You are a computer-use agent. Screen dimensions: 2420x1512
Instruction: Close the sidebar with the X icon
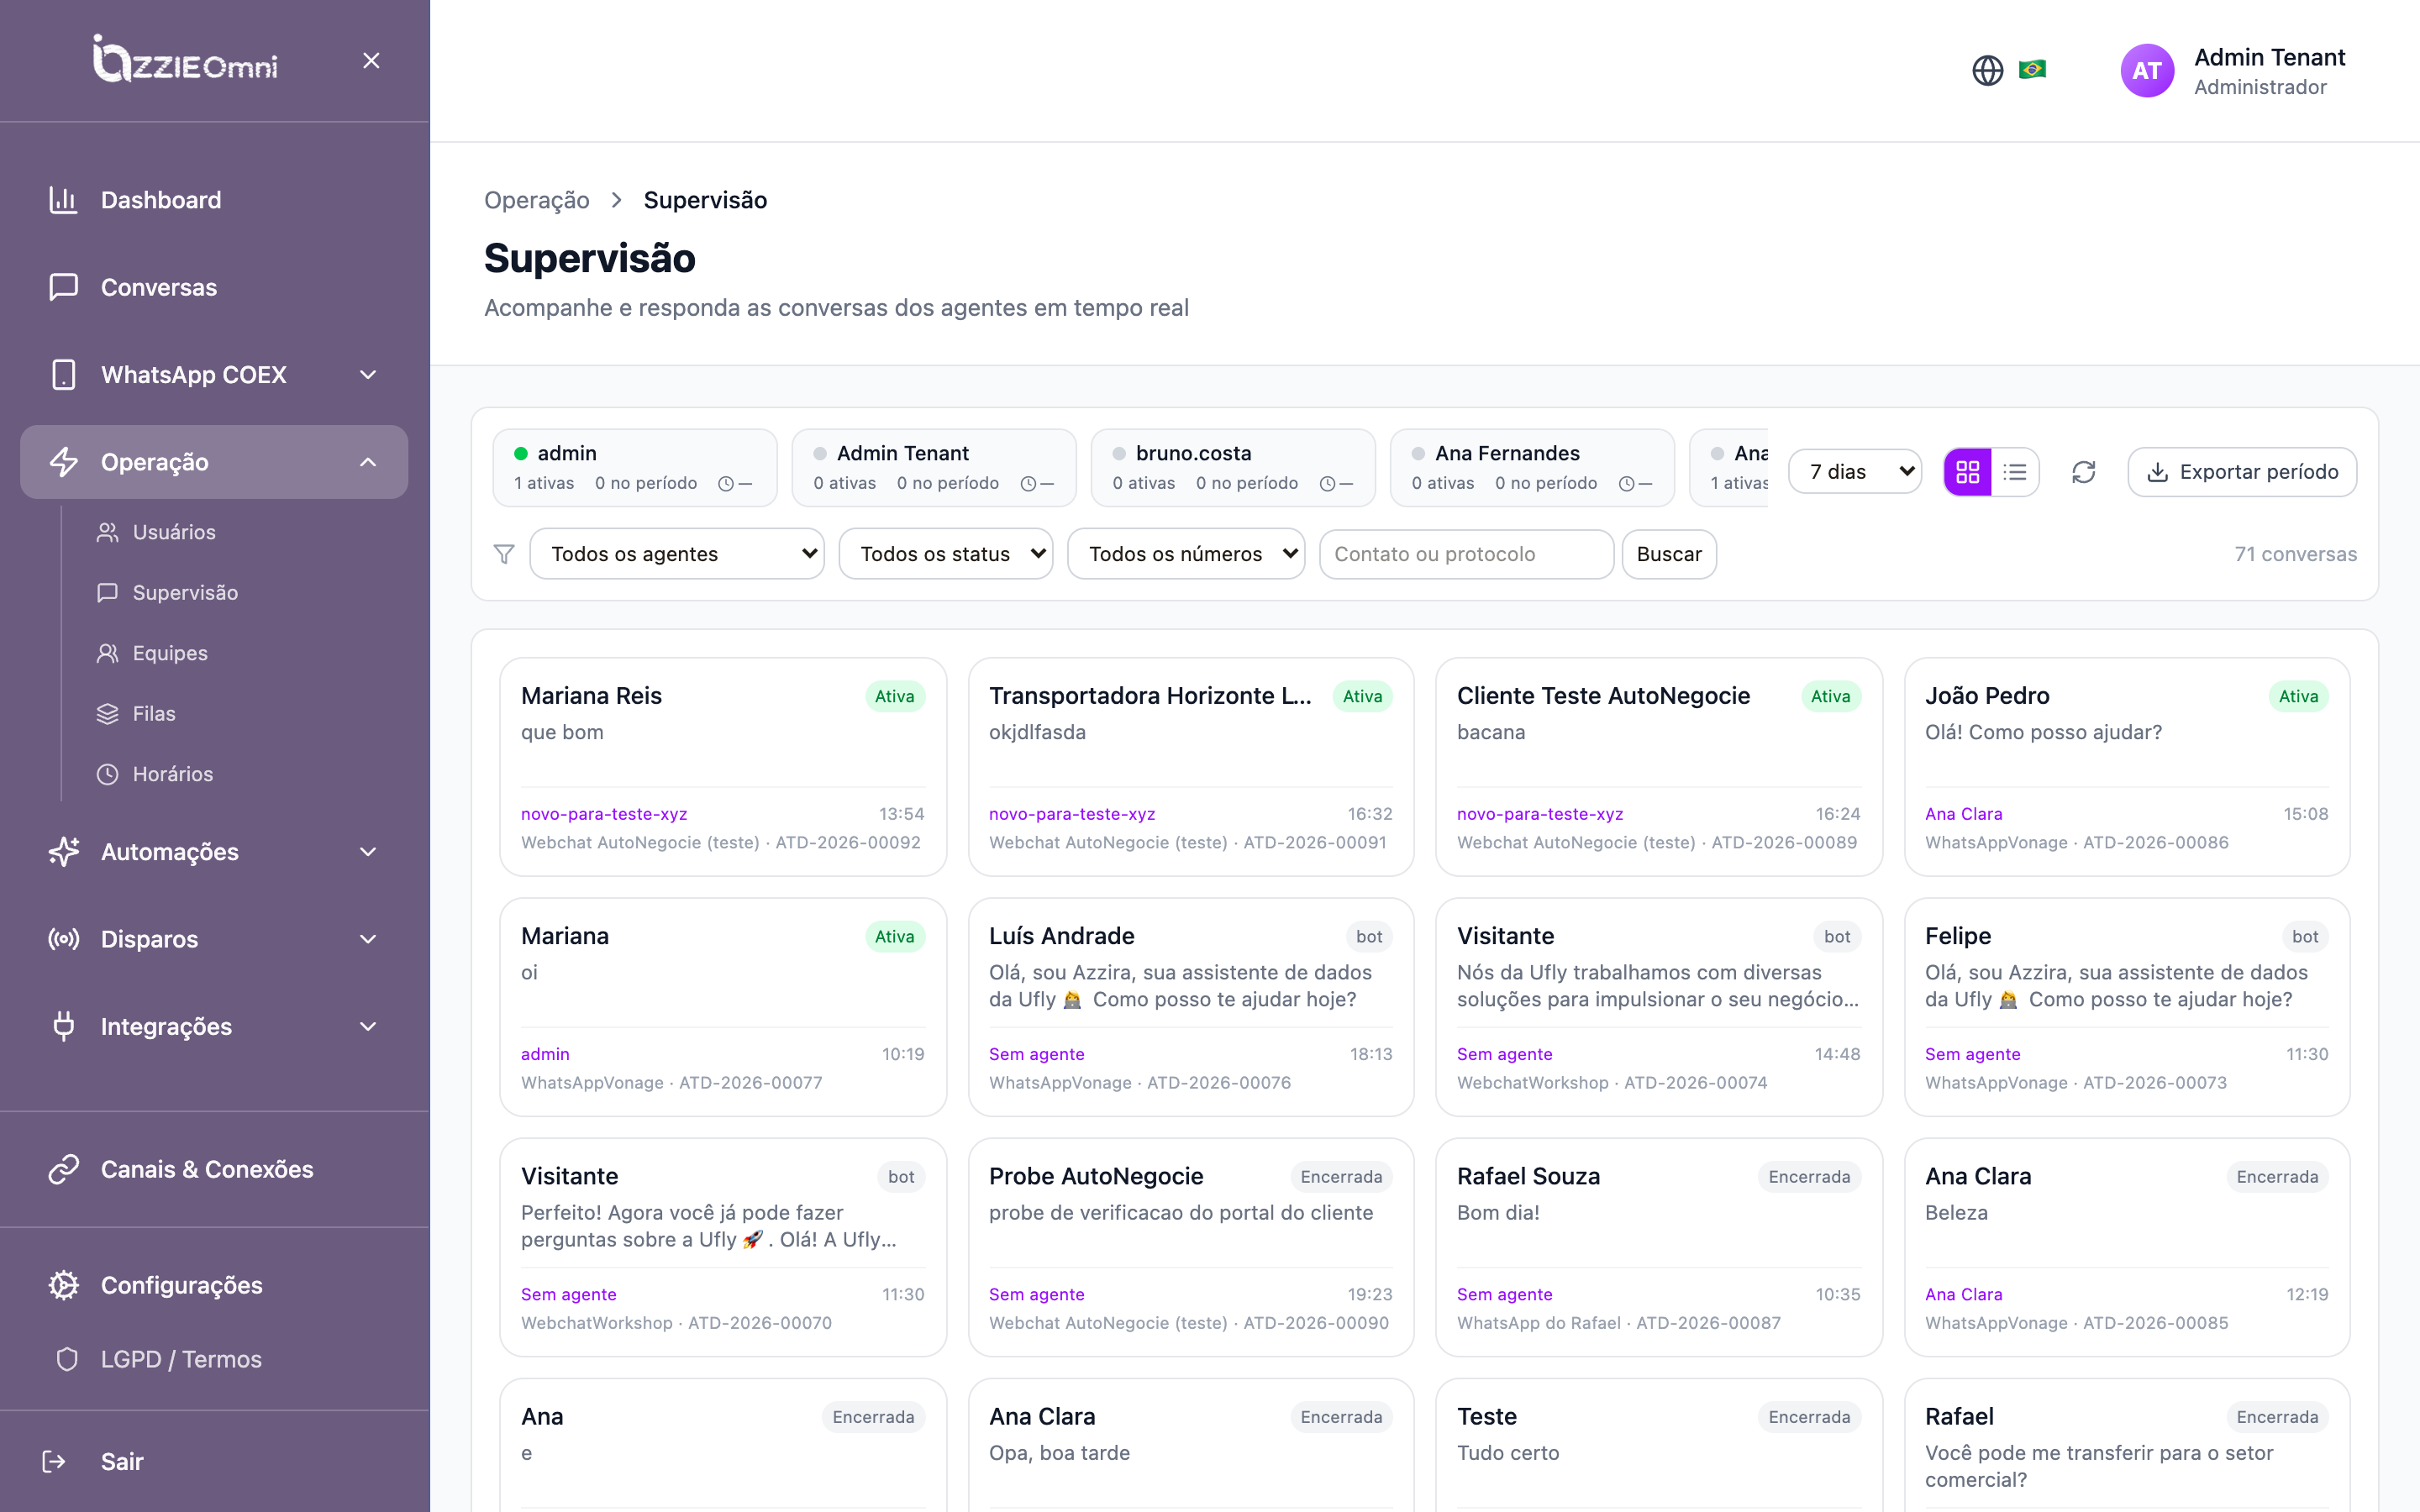coord(371,61)
